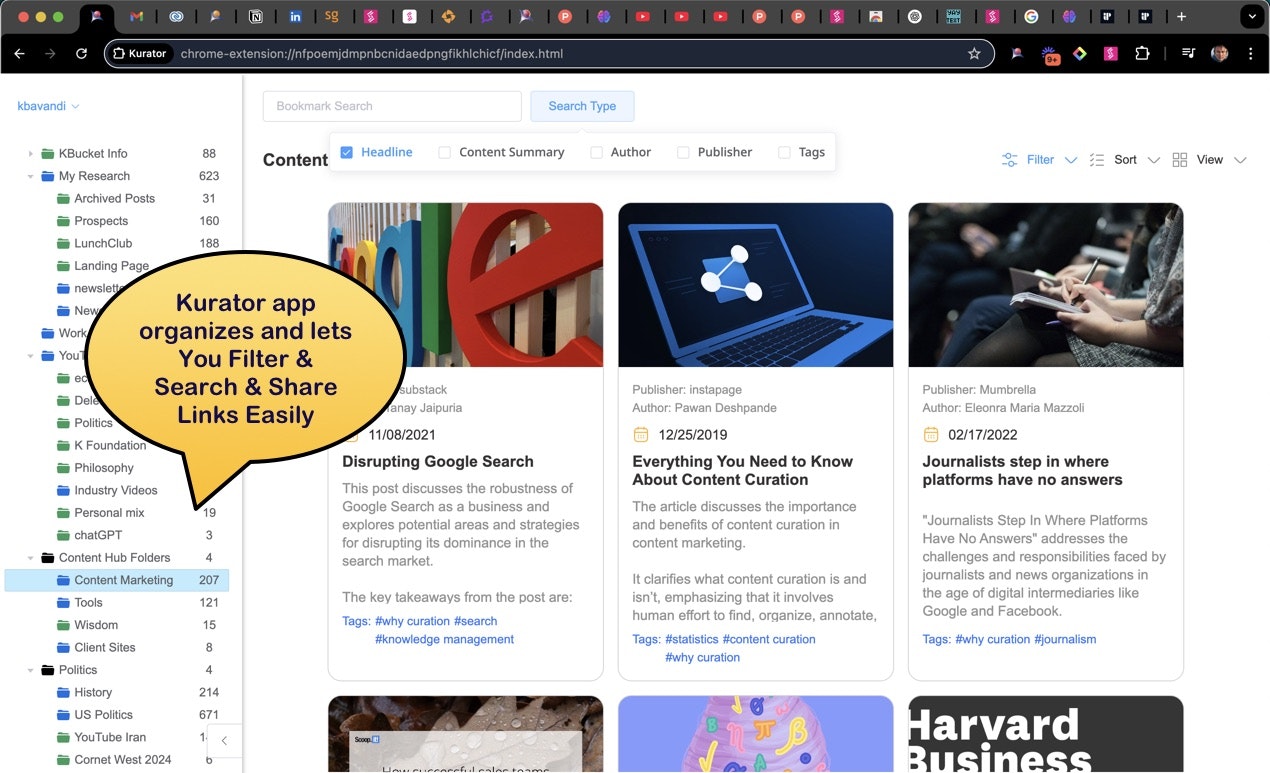Click calendar icon beside 02/17/2022

point(931,435)
